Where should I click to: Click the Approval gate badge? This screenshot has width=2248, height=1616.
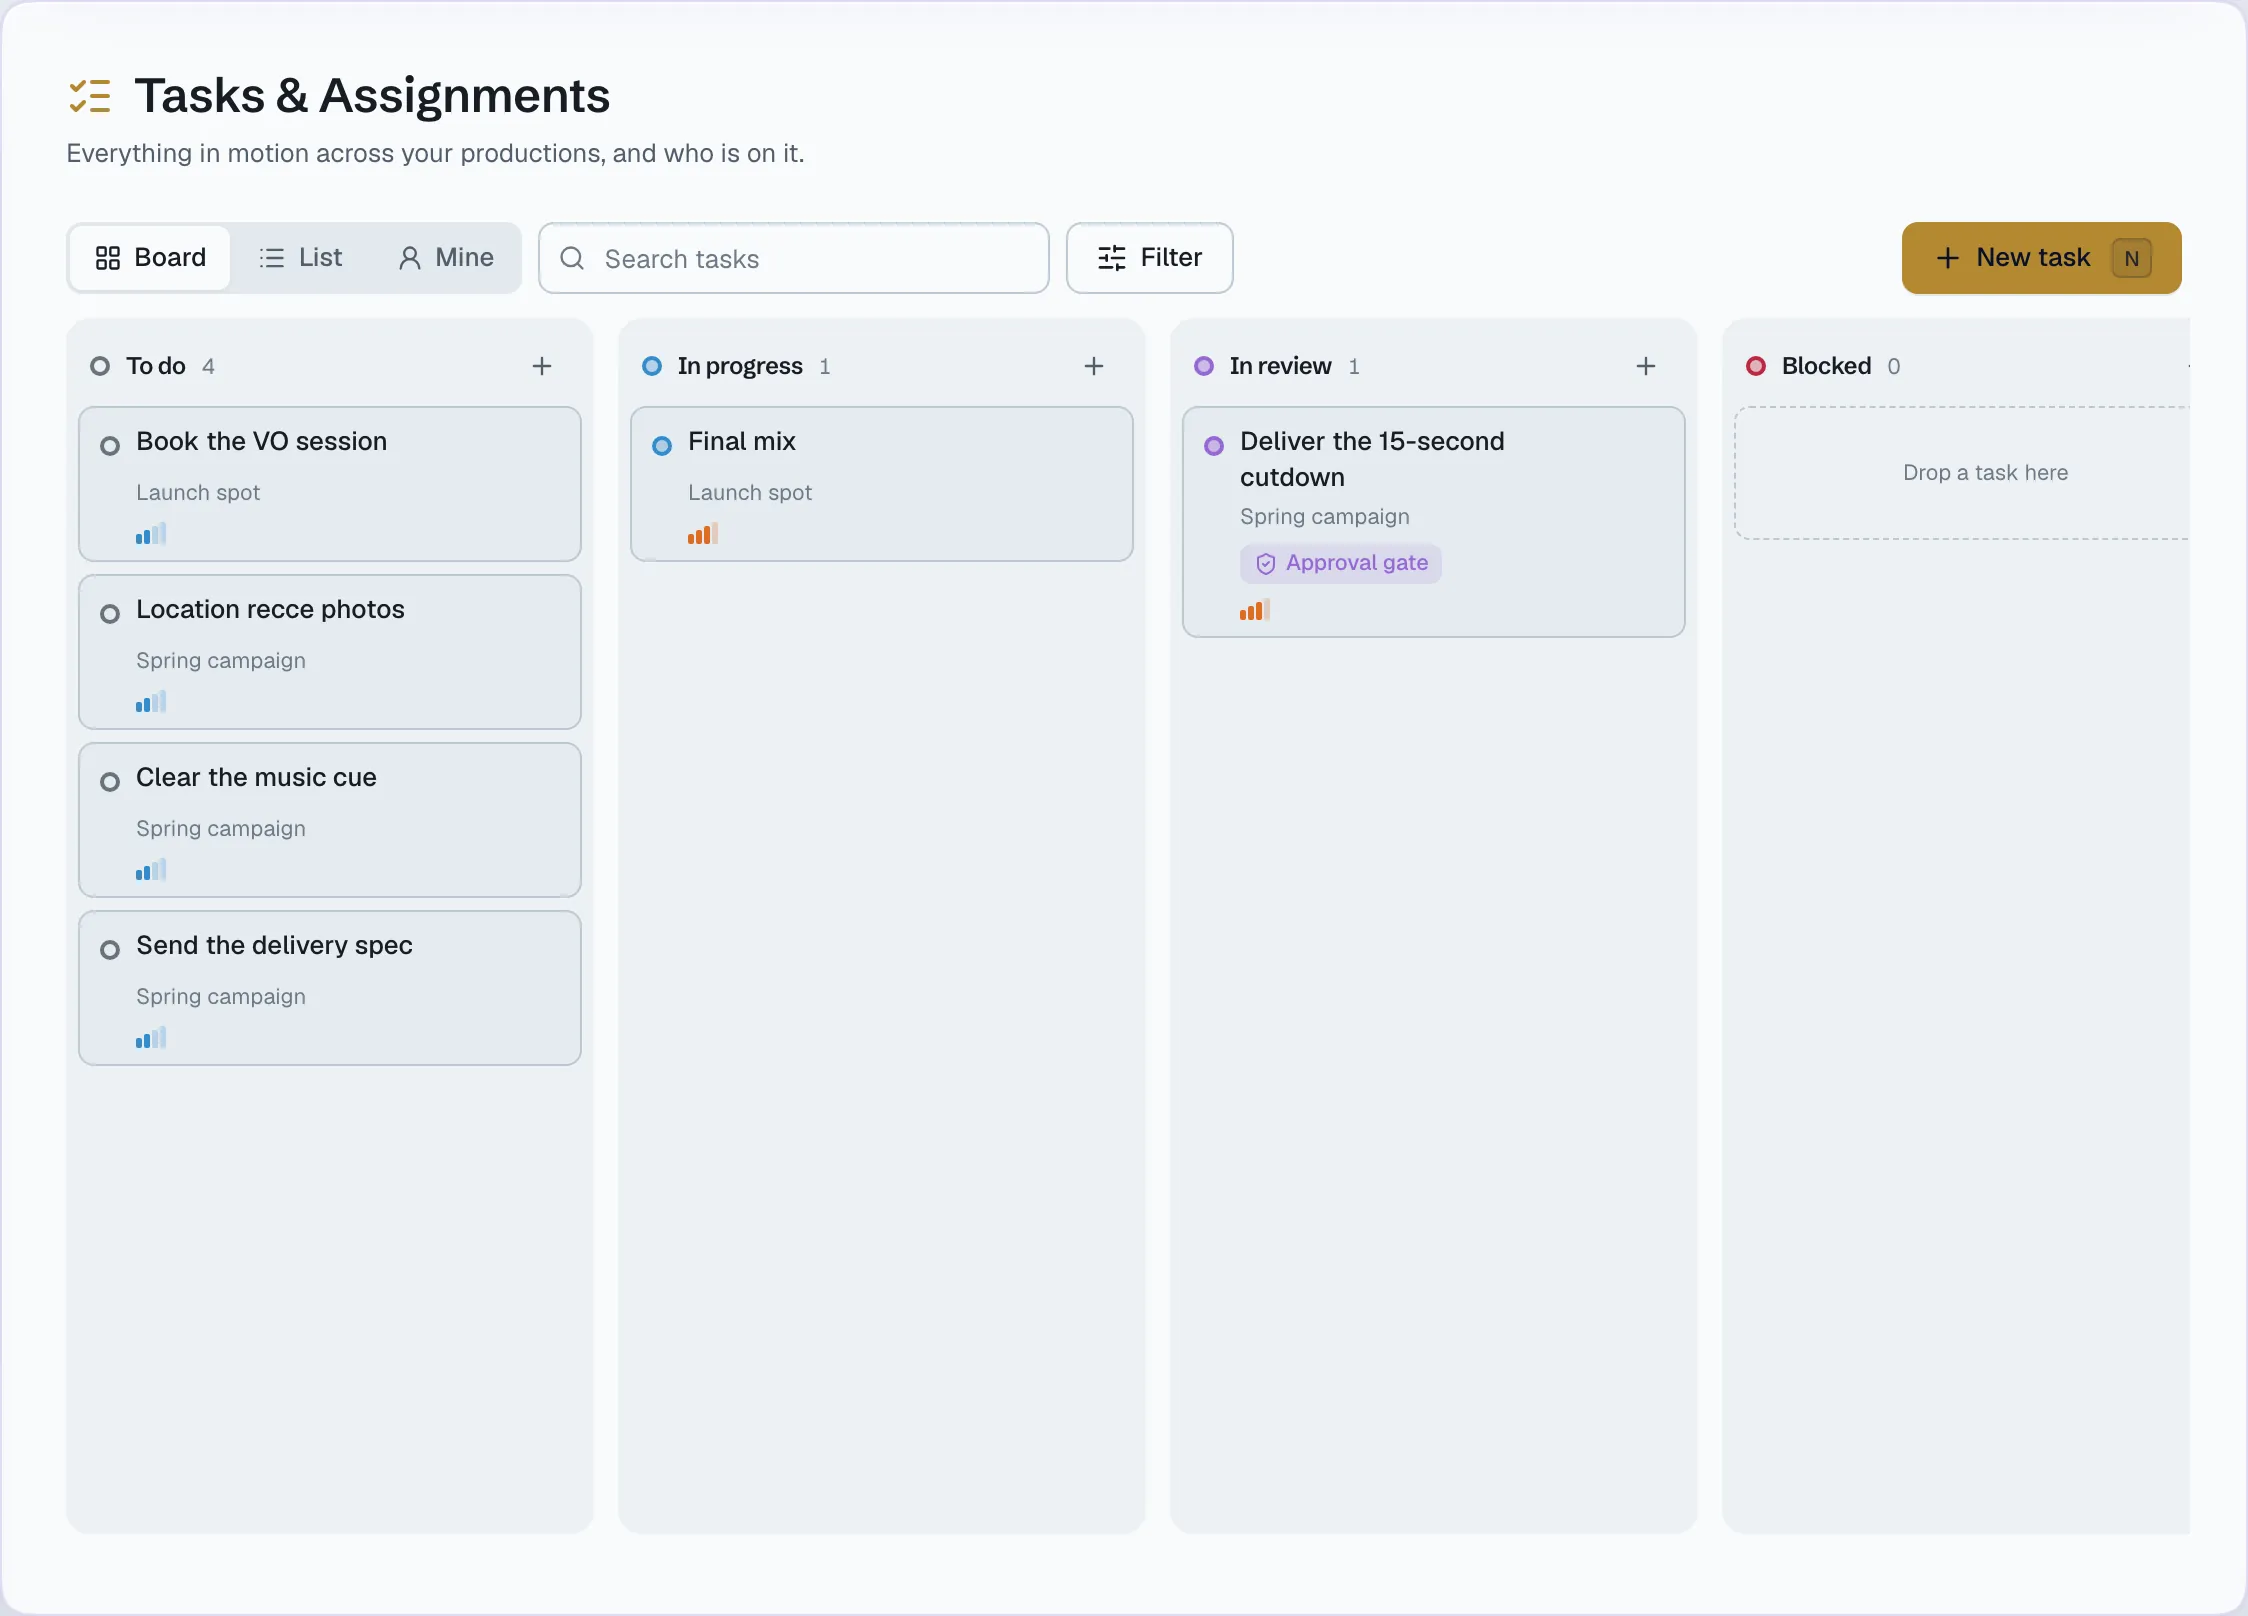[x=1341, y=563]
